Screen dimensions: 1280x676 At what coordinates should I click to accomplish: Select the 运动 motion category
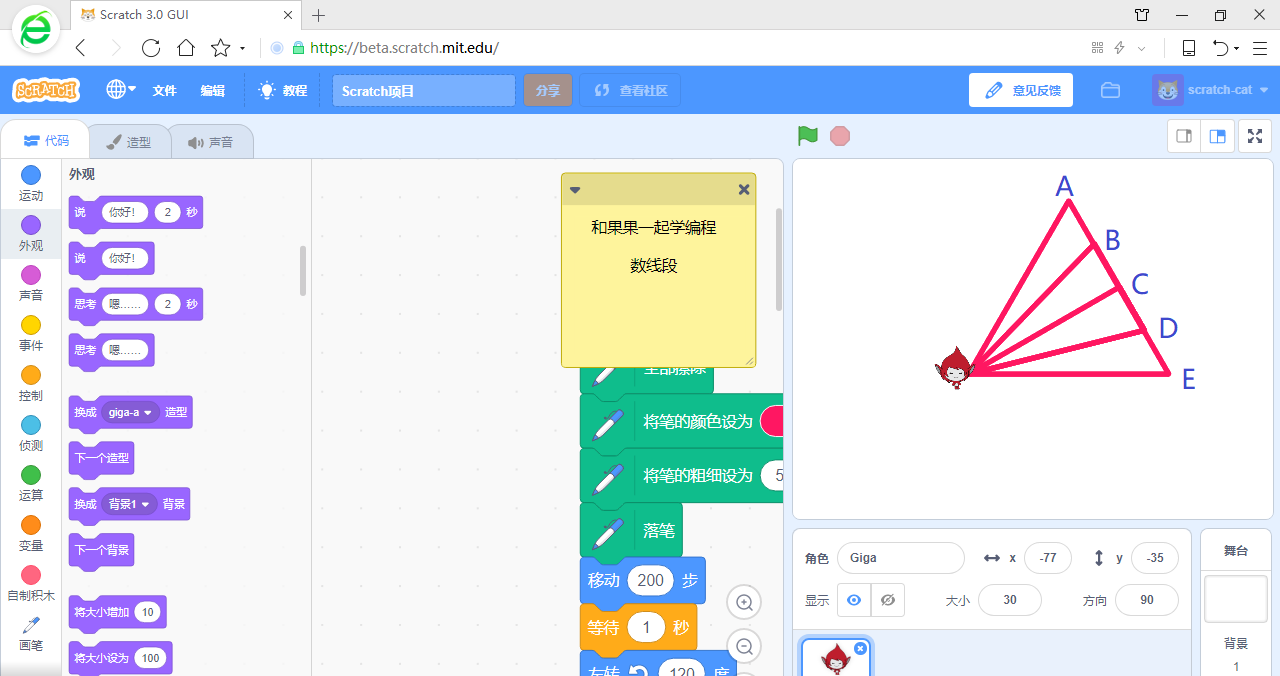point(31,184)
